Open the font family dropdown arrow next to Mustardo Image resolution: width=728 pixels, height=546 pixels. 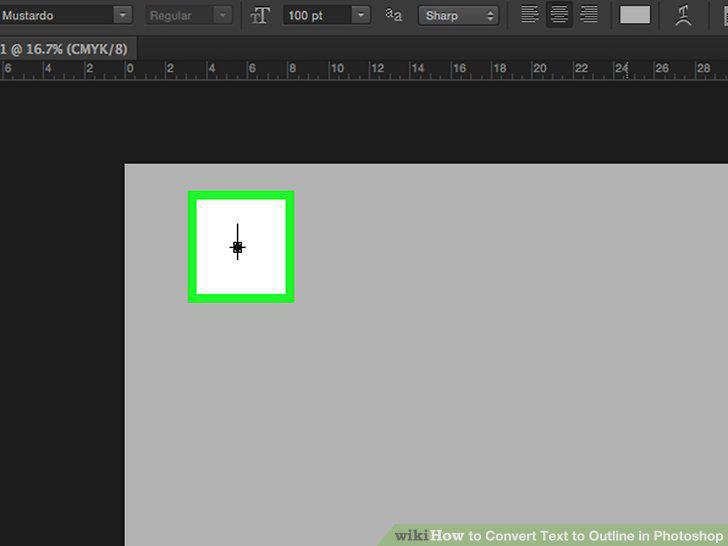click(123, 15)
